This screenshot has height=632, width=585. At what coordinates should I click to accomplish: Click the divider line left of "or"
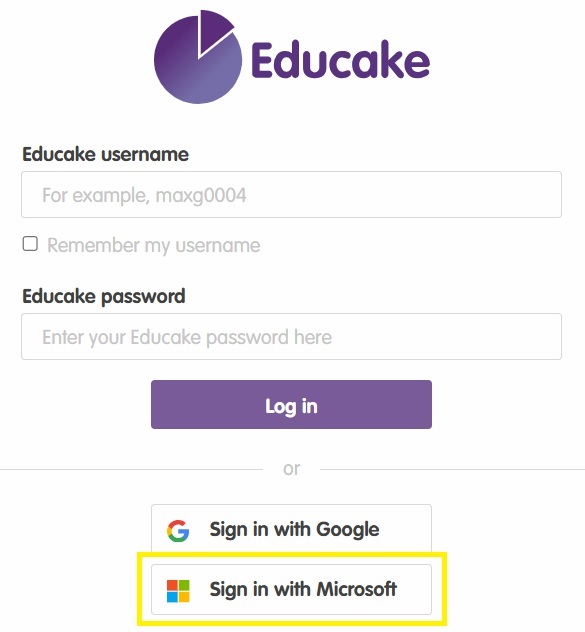131,470
